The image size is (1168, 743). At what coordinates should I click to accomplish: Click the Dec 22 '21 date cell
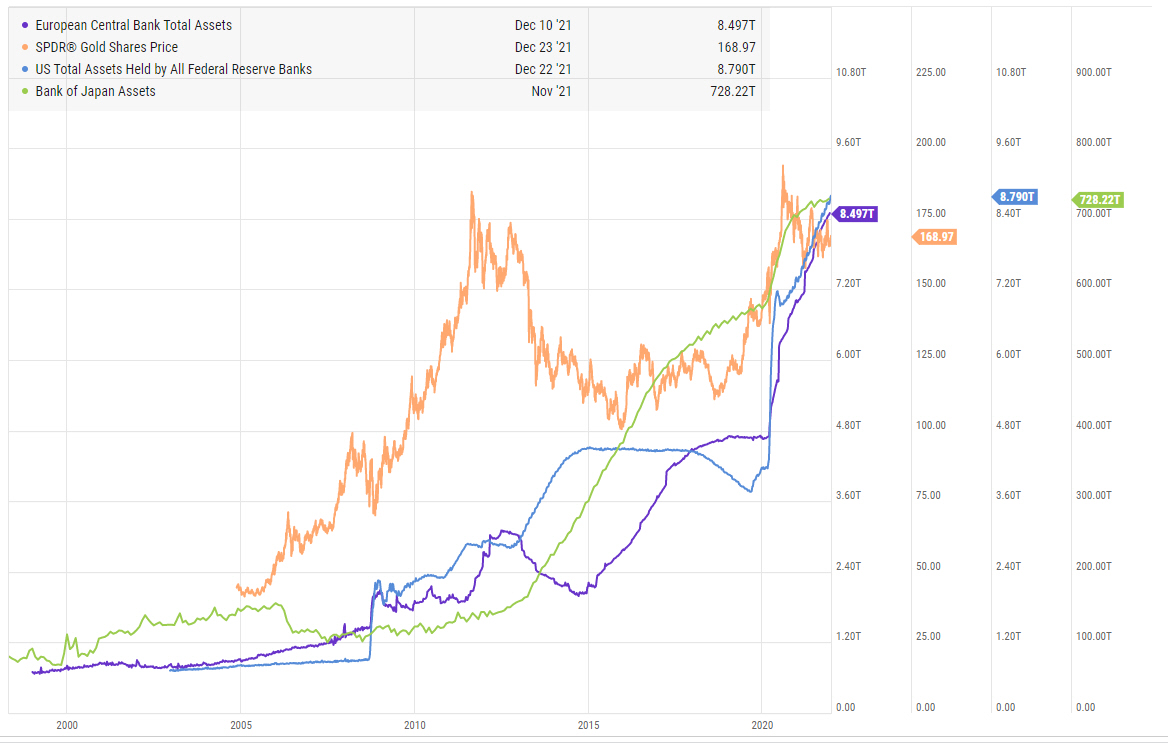point(543,69)
